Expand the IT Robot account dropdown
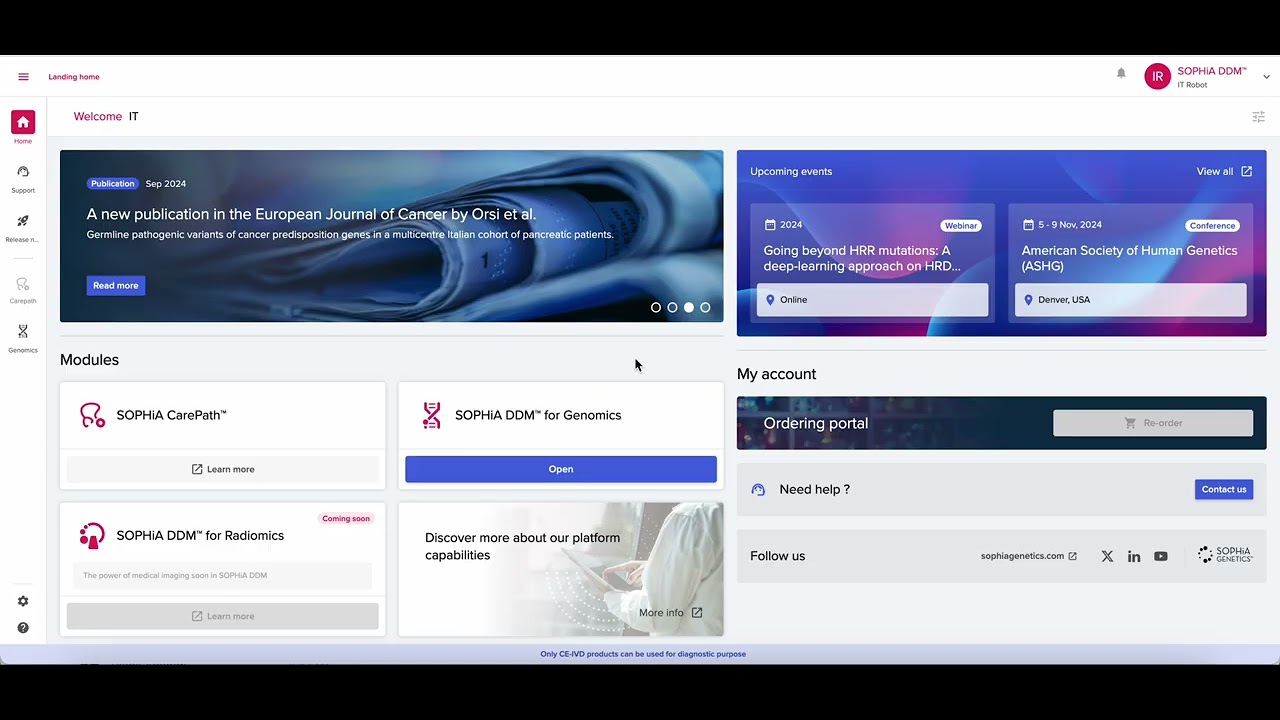Image resolution: width=1280 pixels, height=720 pixels. point(1267,77)
